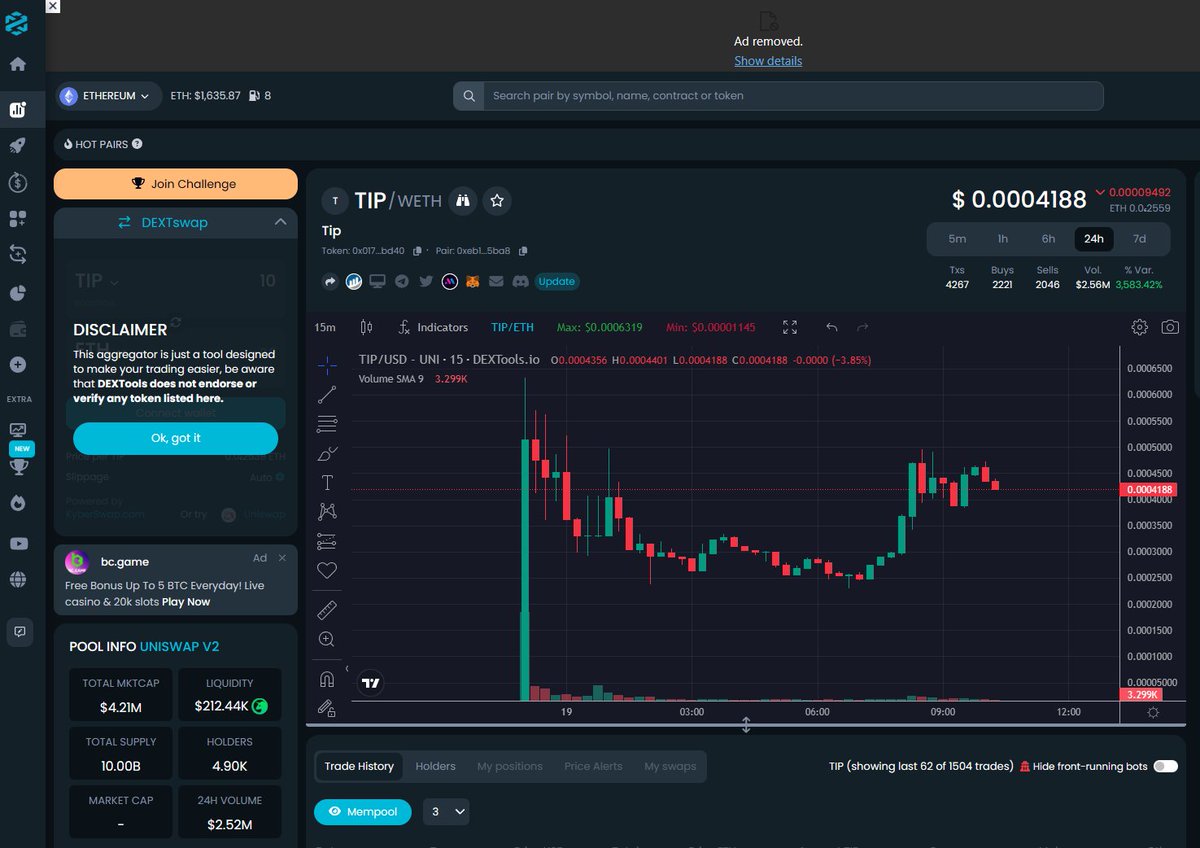The height and width of the screenshot is (848, 1200).
Task: Open the dollar-circle icon in the sidebar
Action: click(17, 182)
